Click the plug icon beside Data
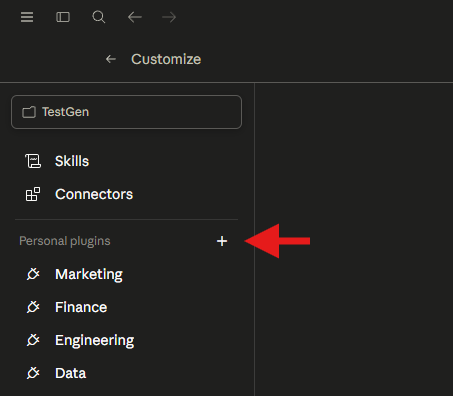453x396 pixels. [33, 373]
